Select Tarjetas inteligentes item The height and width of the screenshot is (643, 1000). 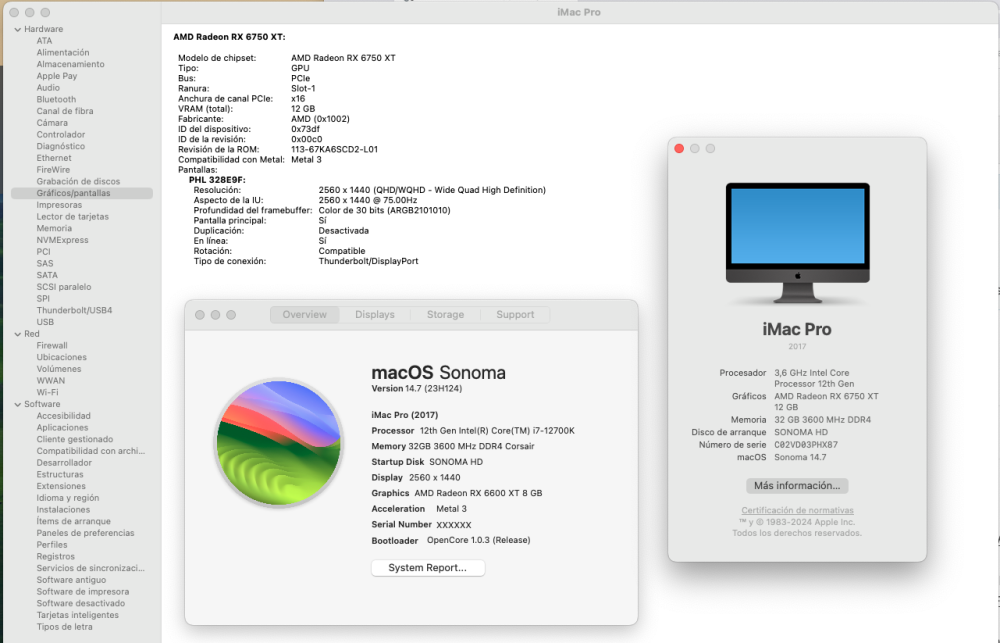click(77, 615)
